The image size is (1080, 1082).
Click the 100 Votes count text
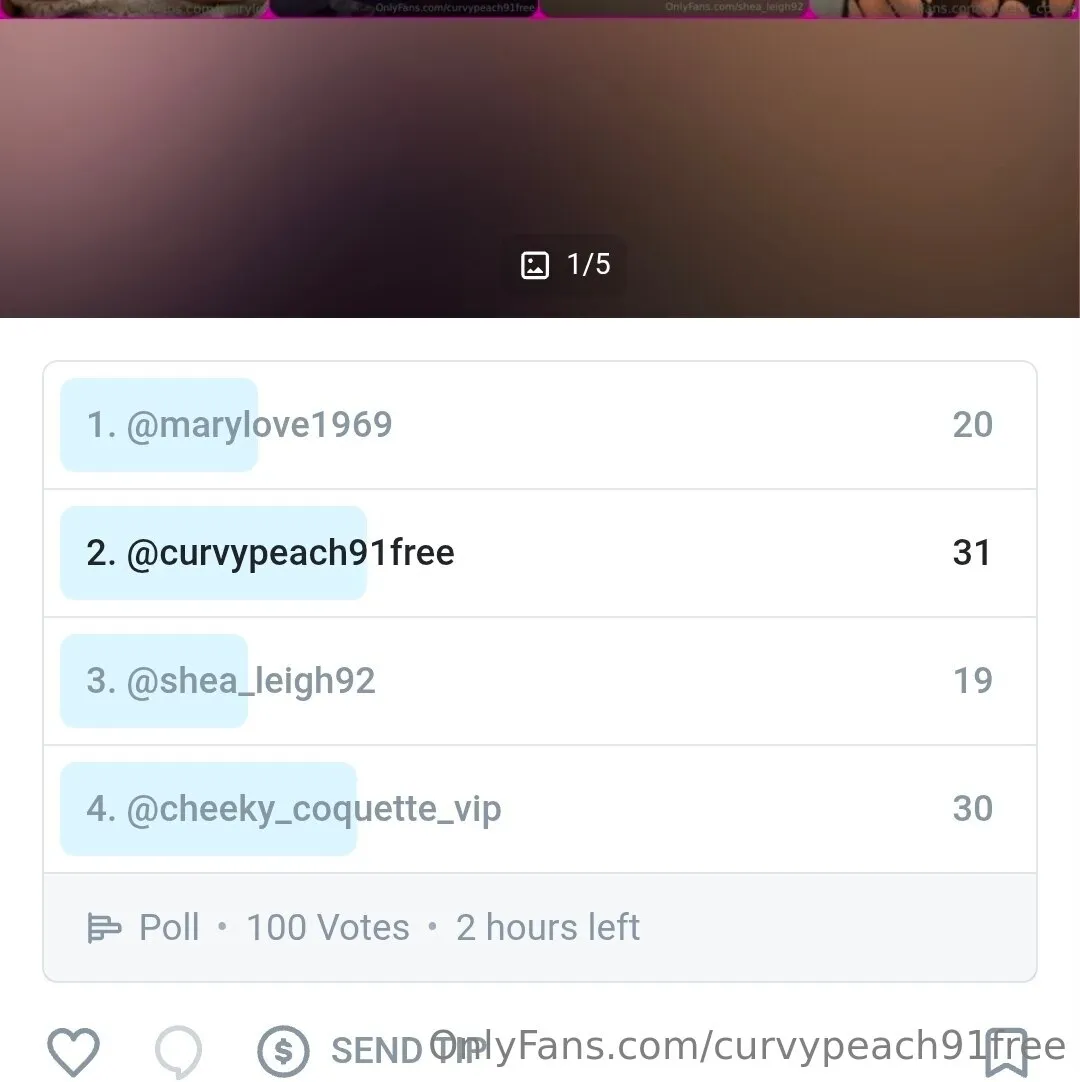(x=328, y=927)
